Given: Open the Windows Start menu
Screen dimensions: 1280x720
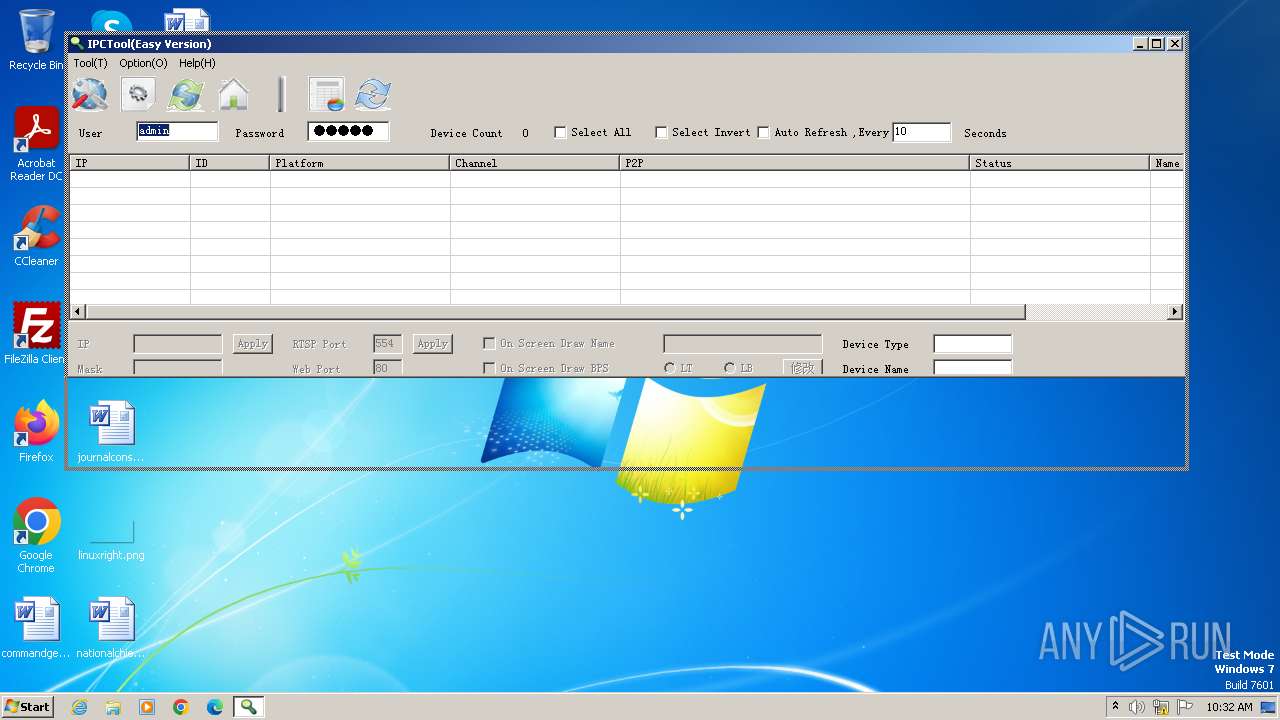Looking at the screenshot, I should click(27, 707).
